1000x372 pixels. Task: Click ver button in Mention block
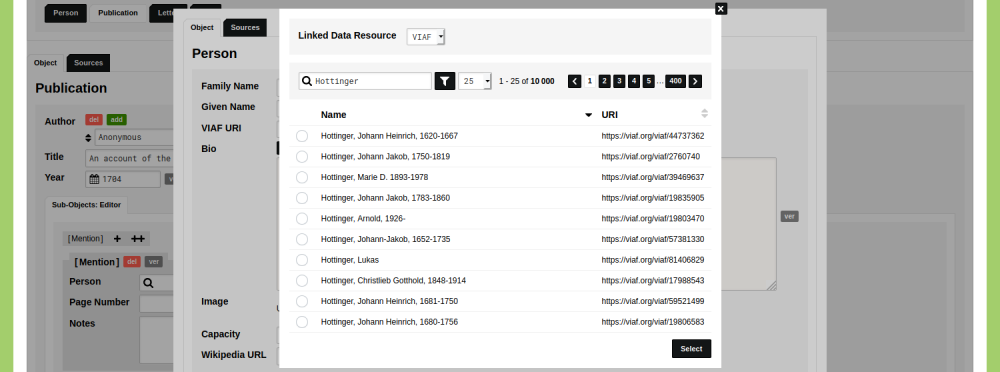coord(154,262)
